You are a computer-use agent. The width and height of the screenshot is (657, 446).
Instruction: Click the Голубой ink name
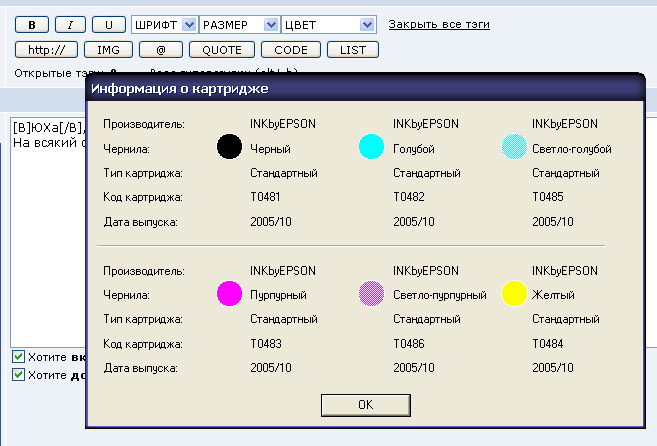point(414,149)
